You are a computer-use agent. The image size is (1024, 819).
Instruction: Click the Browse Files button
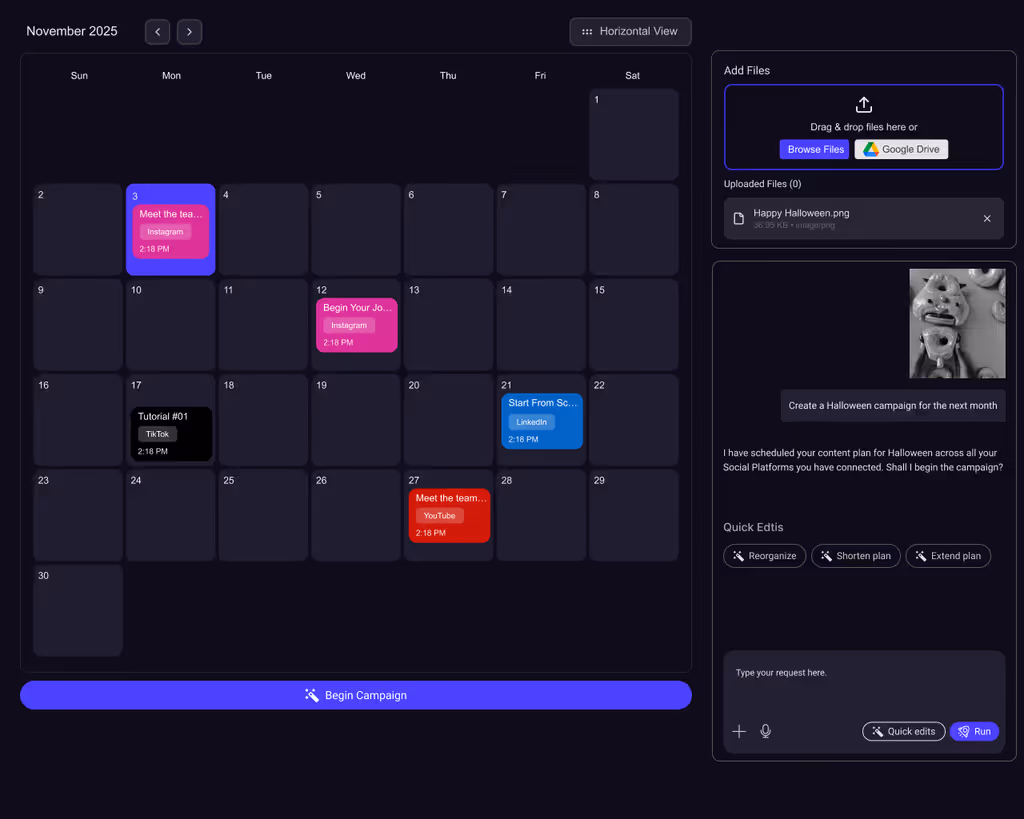[x=814, y=148]
